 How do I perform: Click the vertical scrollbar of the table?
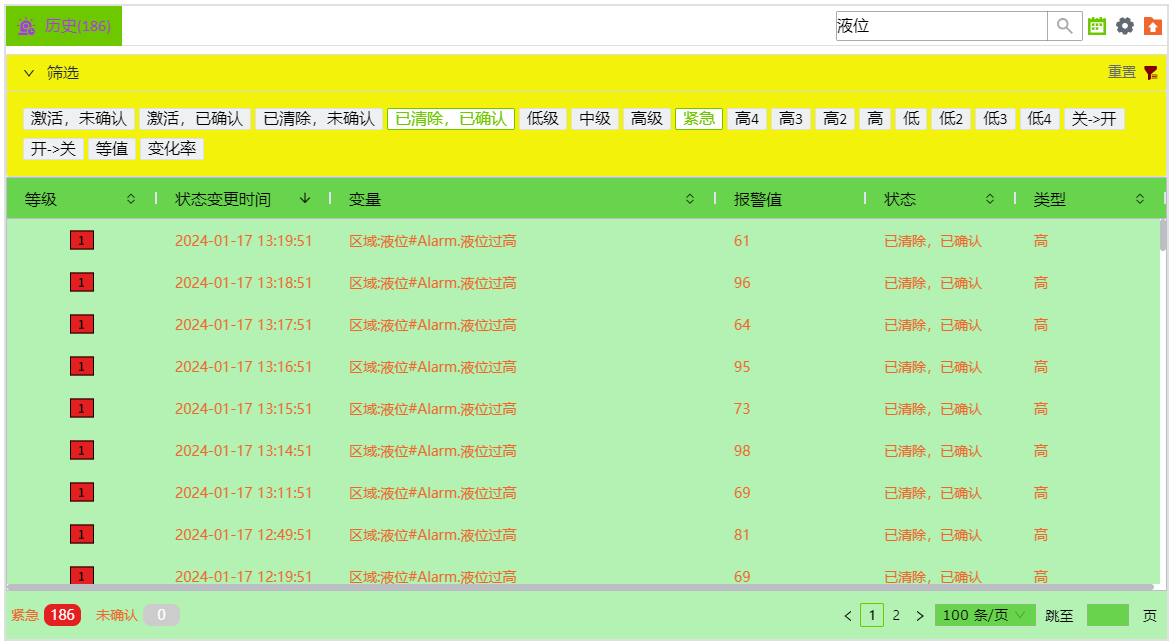click(x=1162, y=235)
